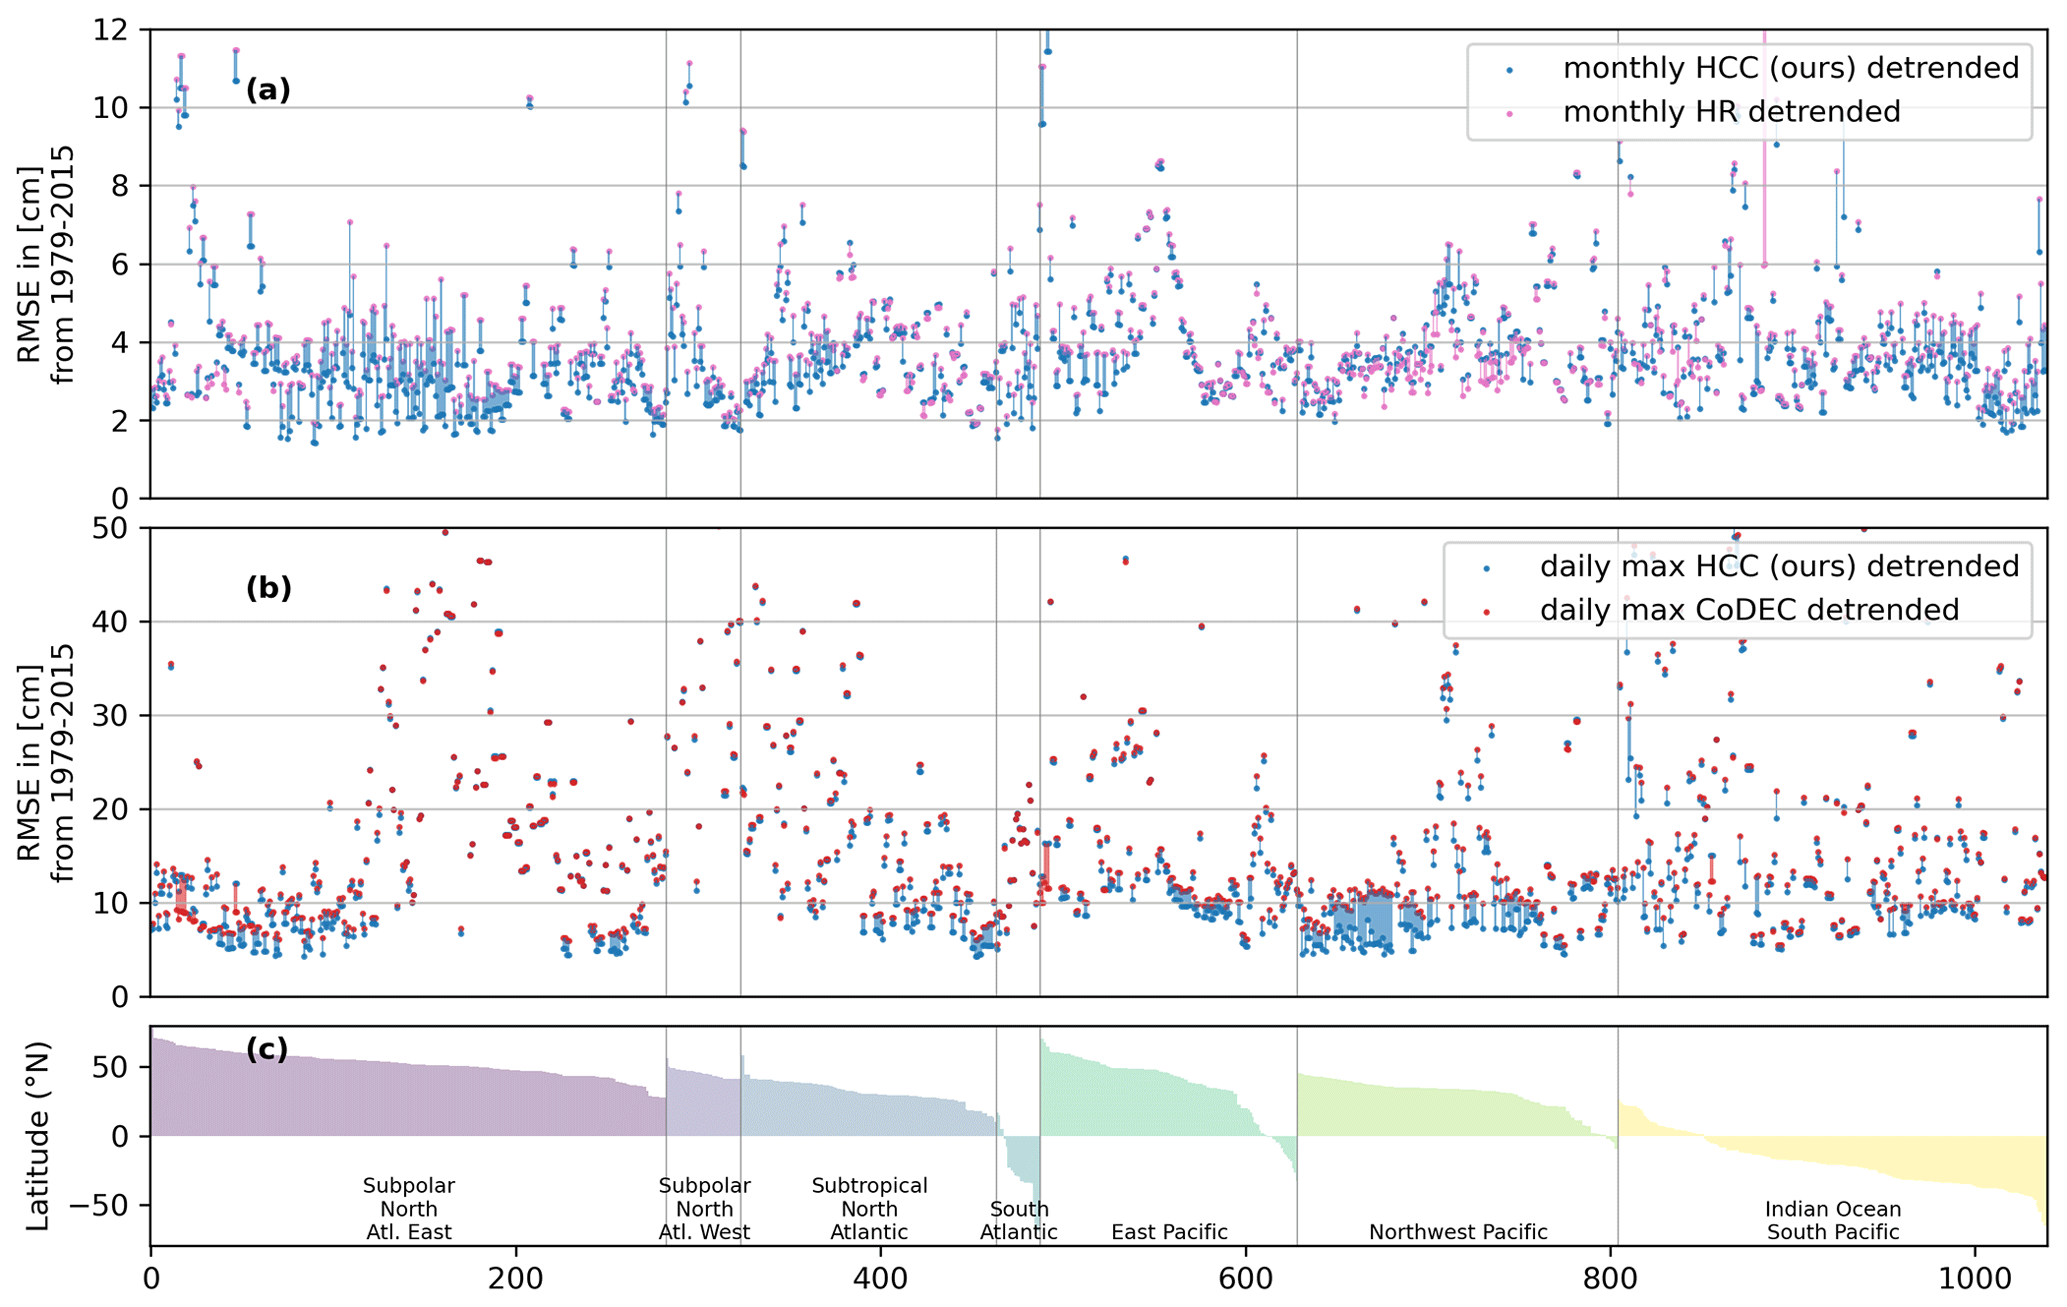Click the blue daily max HCC legend marker
The height and width of the screenshot is (1307, 2067).
coord(1487,568)
